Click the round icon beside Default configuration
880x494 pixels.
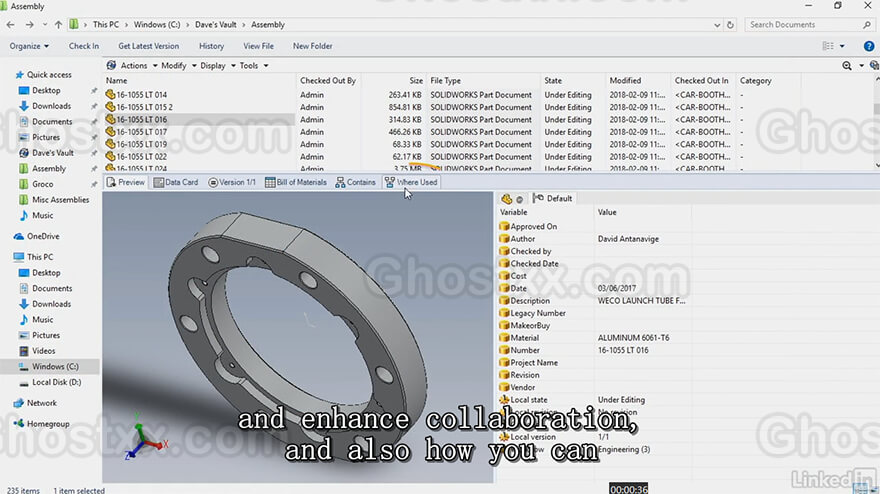point(520,199)
